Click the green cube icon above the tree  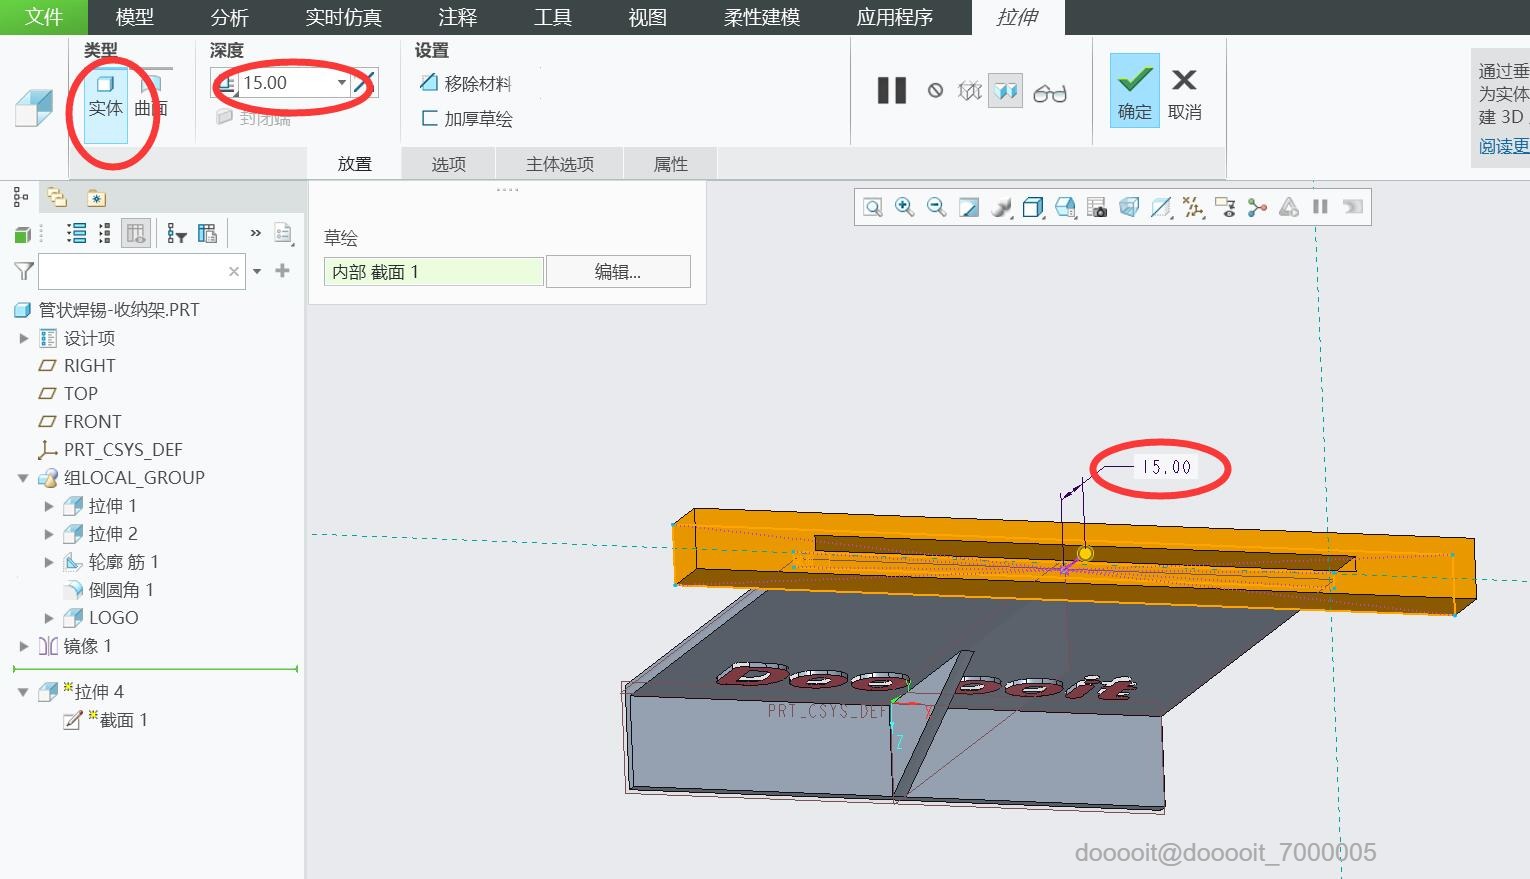(x=22, y=235)
